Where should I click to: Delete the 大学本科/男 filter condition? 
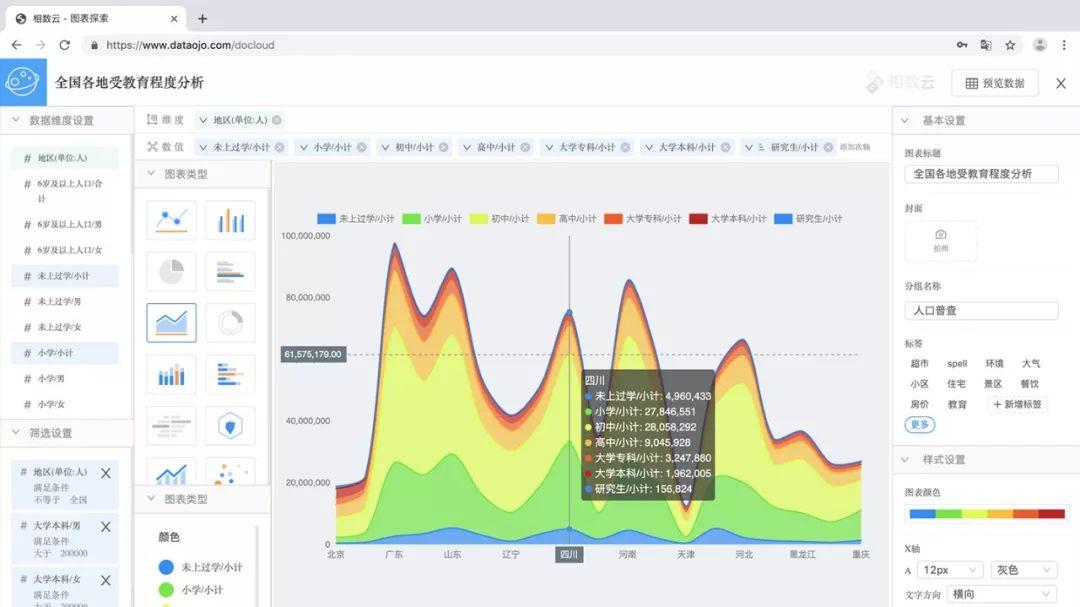coord(105,527)
